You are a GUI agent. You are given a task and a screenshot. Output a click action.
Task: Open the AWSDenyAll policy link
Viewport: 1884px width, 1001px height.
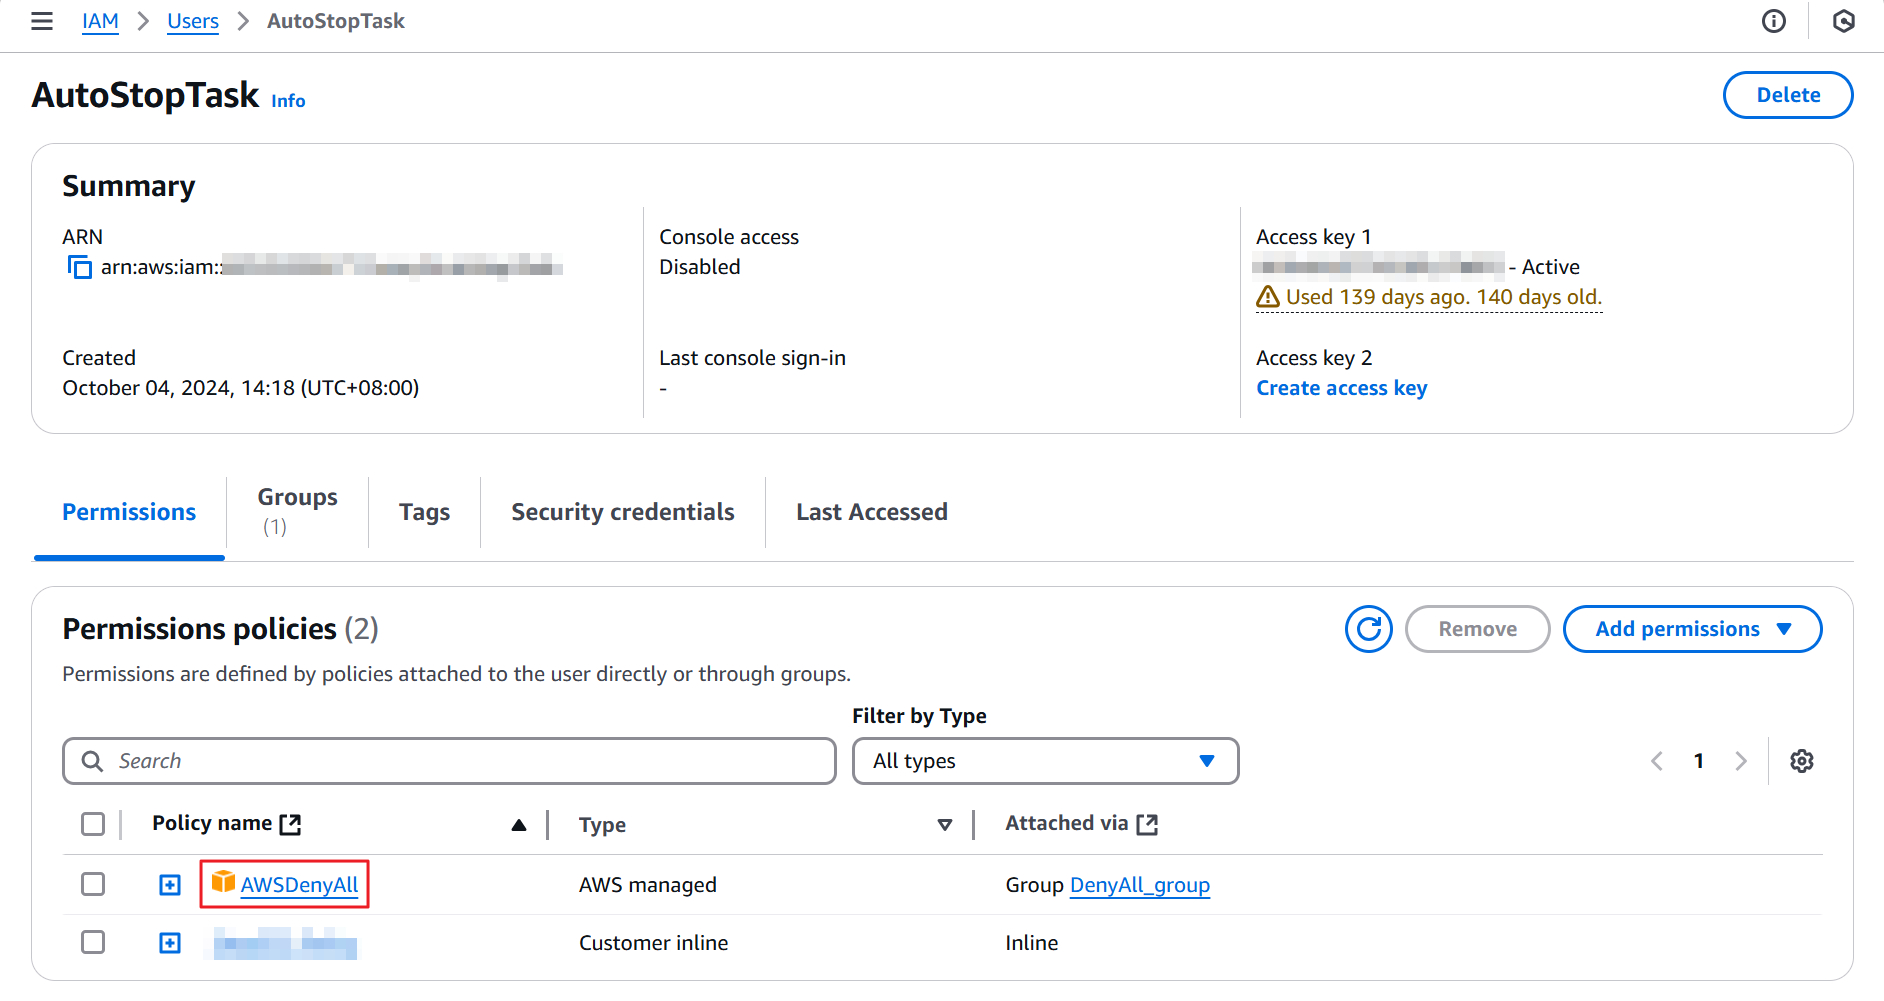pos(299,885)
